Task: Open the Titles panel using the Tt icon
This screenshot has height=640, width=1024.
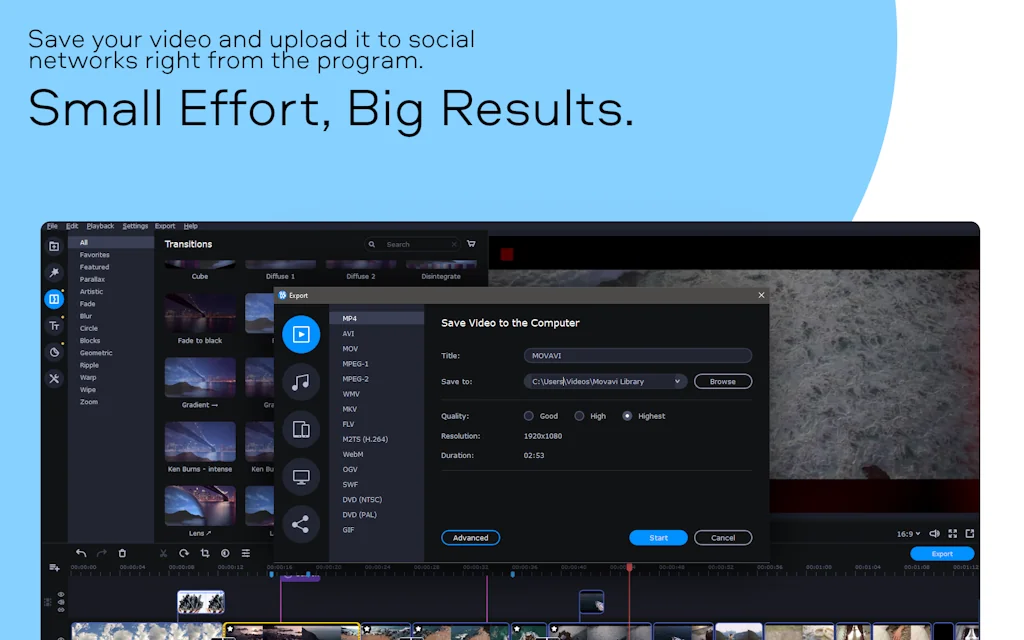Action: point(54,327)
